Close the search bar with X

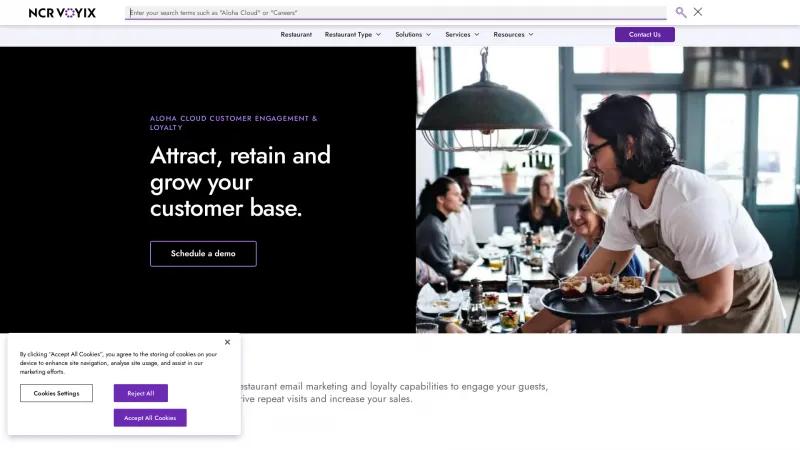click(x=698, y=12)
